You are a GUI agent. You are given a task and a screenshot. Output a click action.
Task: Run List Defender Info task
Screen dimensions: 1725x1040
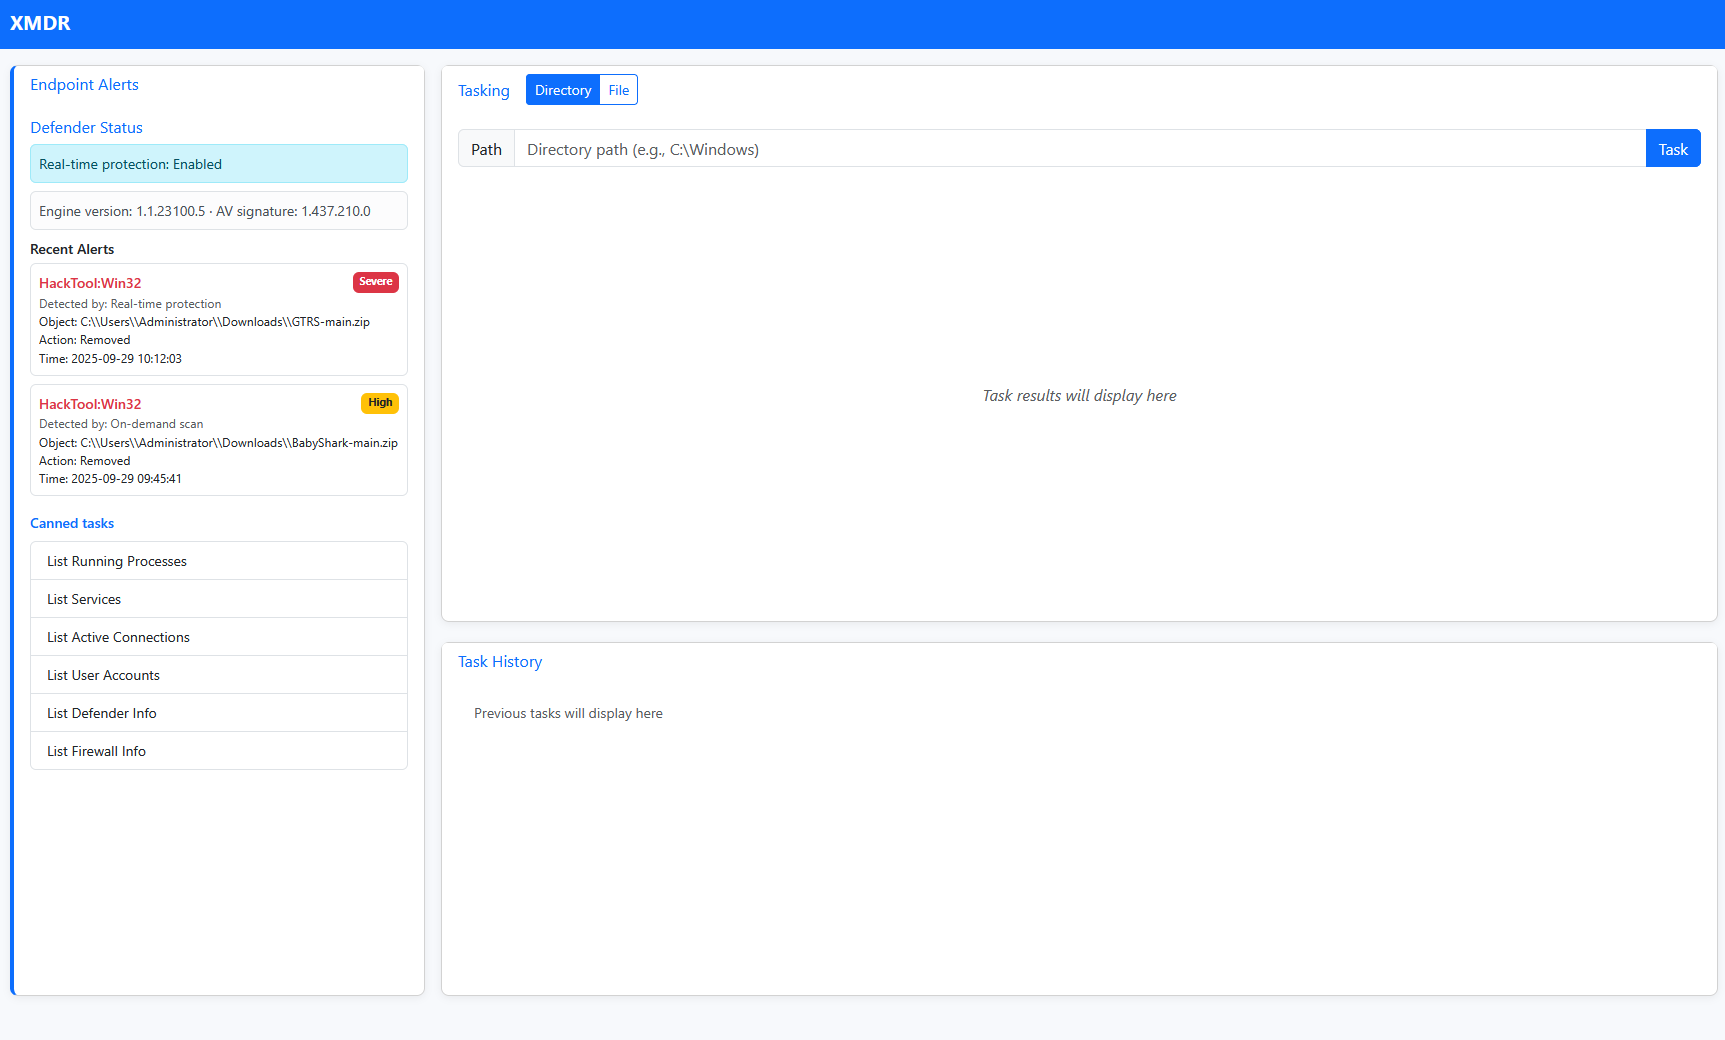218,713
